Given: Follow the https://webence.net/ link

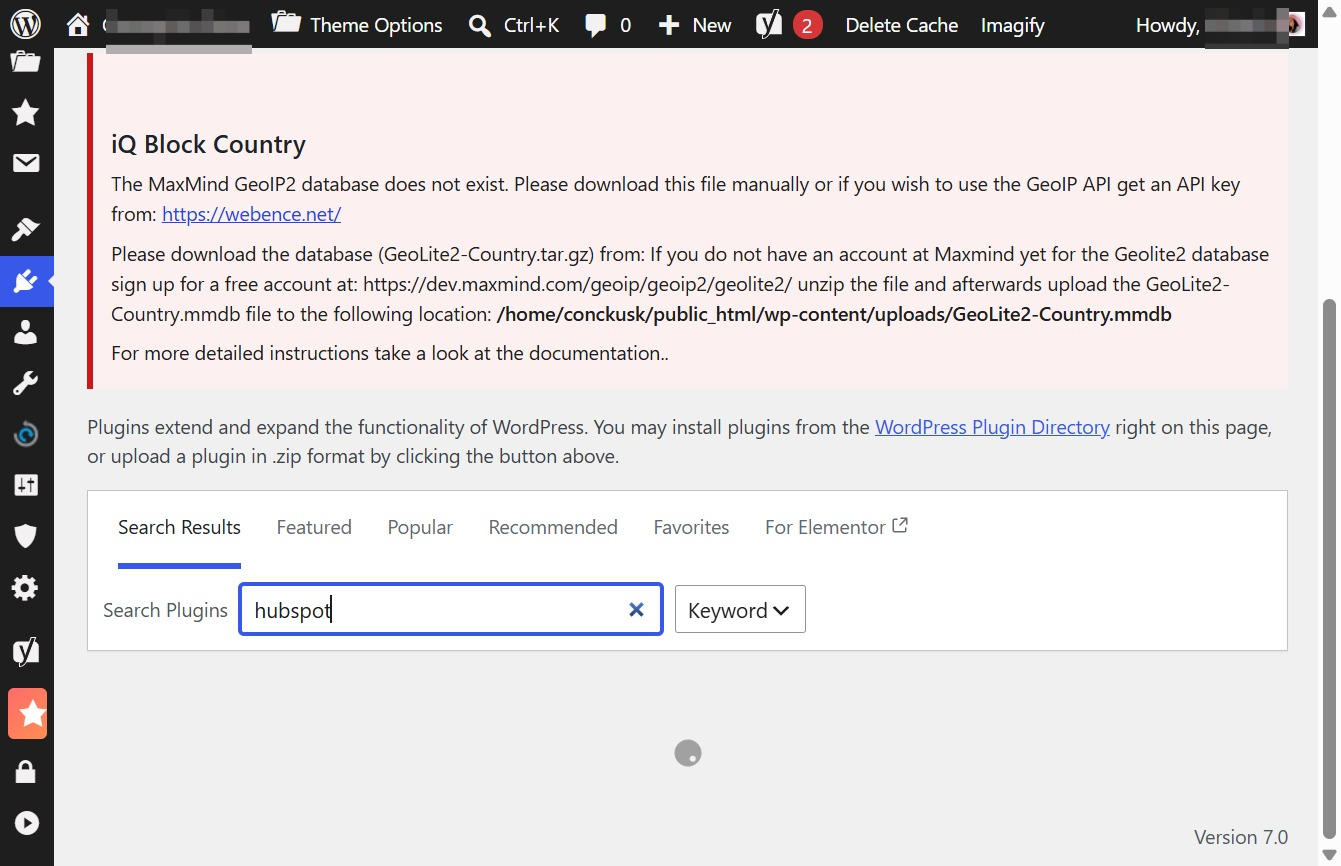Looking at the screenshot, I should click(252, 214).
